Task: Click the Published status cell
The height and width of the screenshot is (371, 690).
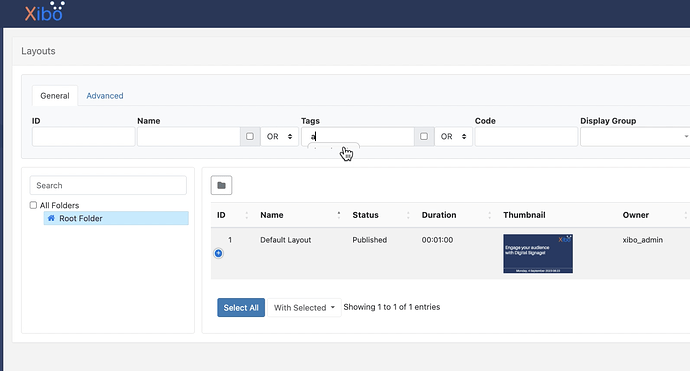Action: (x=370, y=240)
